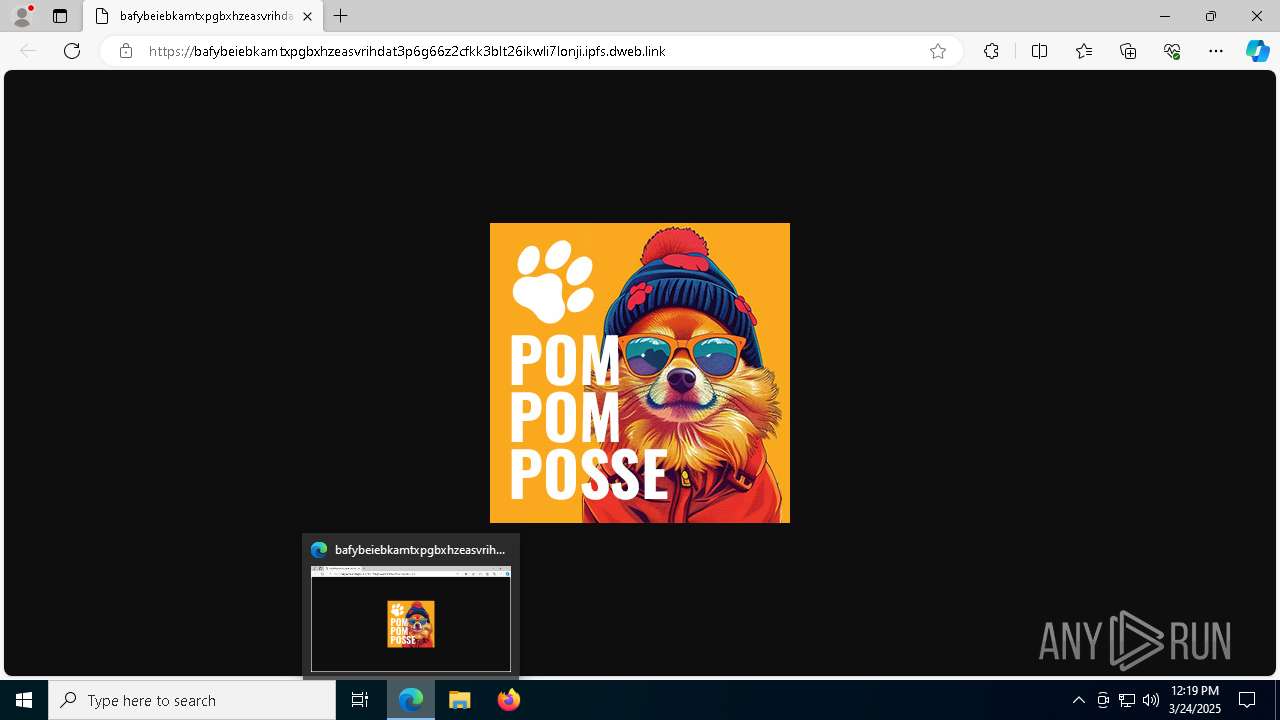Select the Edge window preview thumbnail

click(x=411, y=619)
